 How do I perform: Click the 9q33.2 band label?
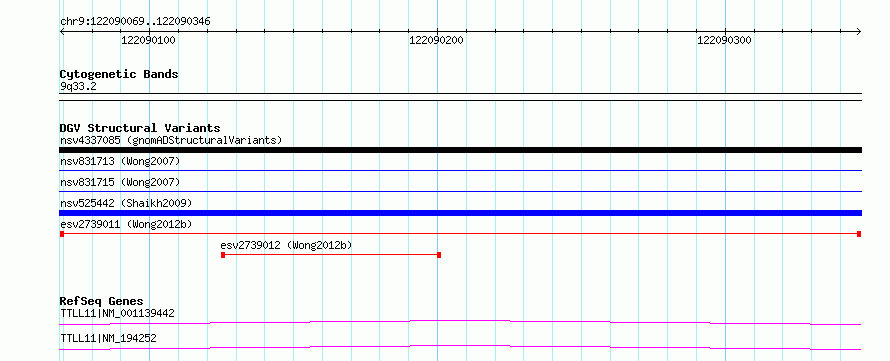(x=78, y=86)
